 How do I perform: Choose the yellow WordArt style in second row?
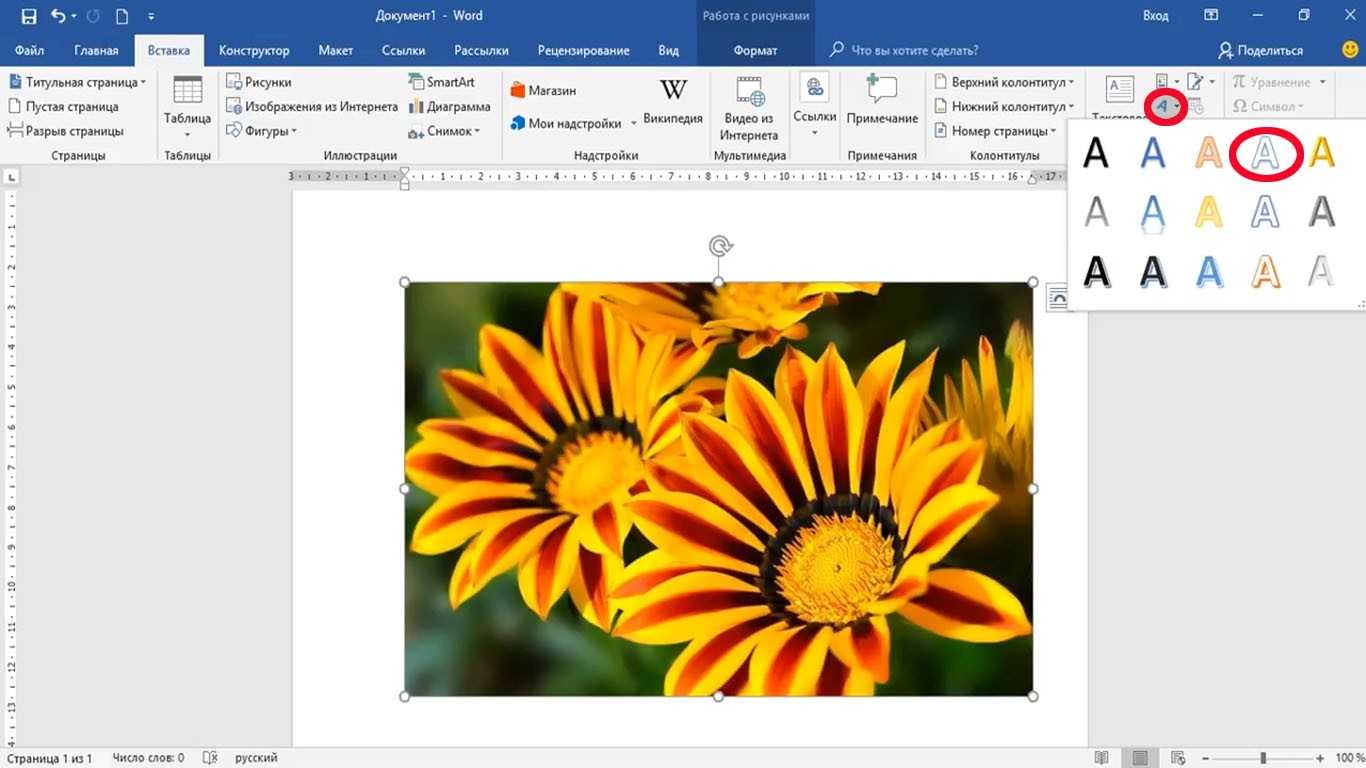(x=1209, y=211)
